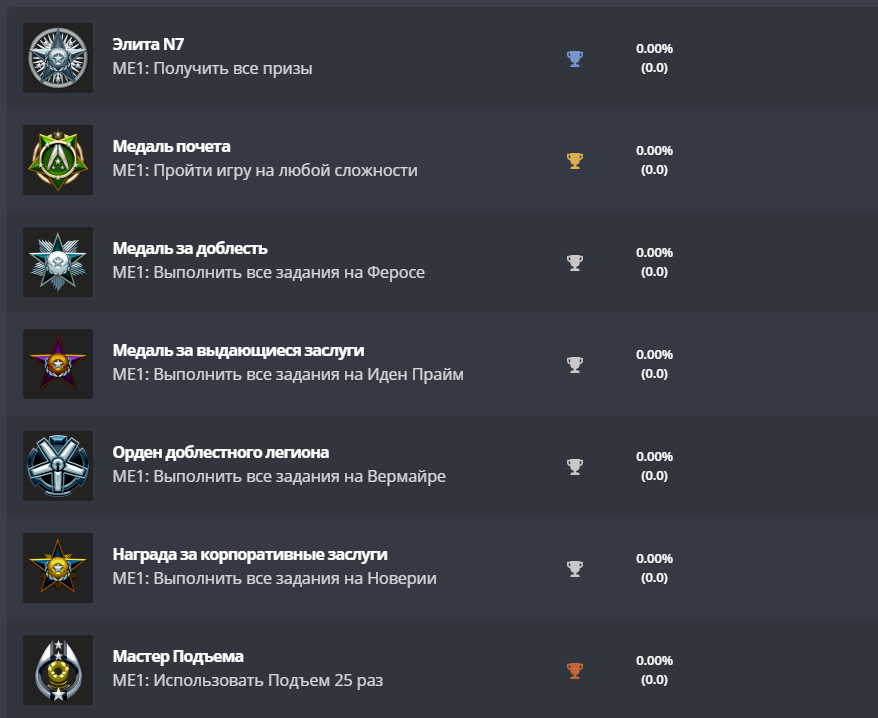Click the silver trophy for Орден доблестного легиона
This screenshot has height=718, width=878.
(575, 467)
